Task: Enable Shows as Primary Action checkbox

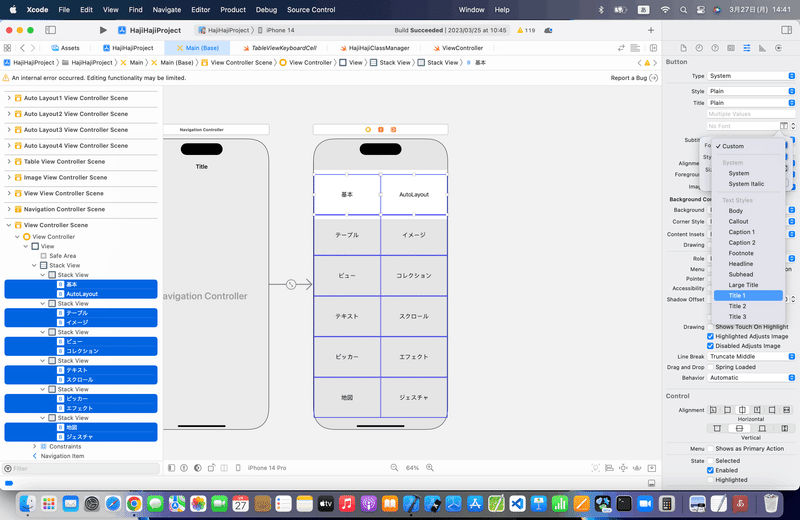Action: tap(710, 449)
